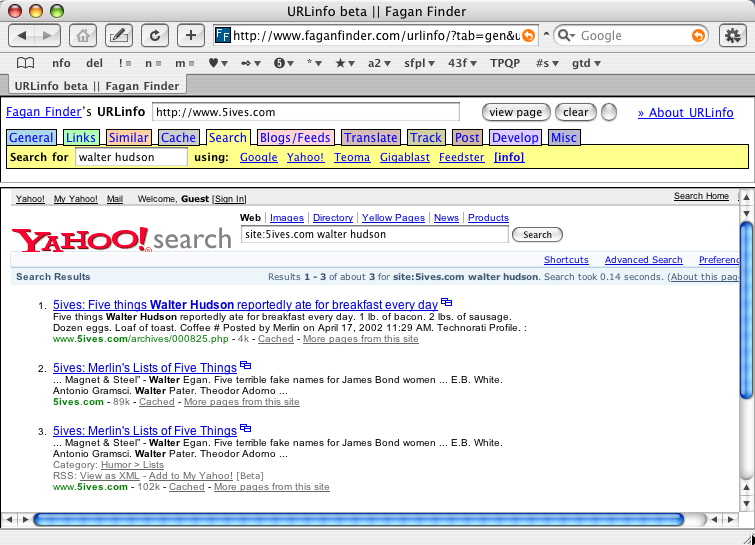Open the Home page button
Screen dimensions: 755x545
83,36
